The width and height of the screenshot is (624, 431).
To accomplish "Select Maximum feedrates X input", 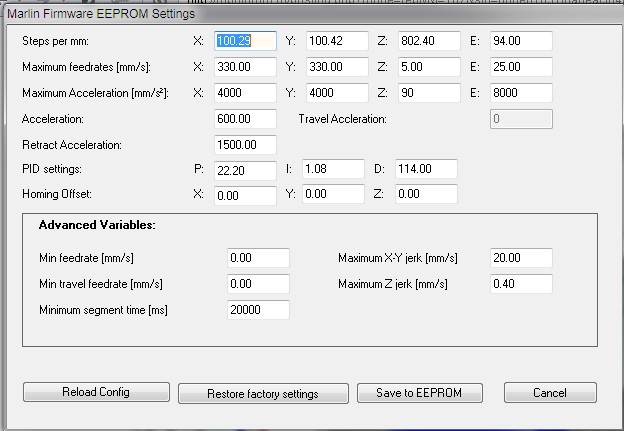I will click(x=245, y=67).
